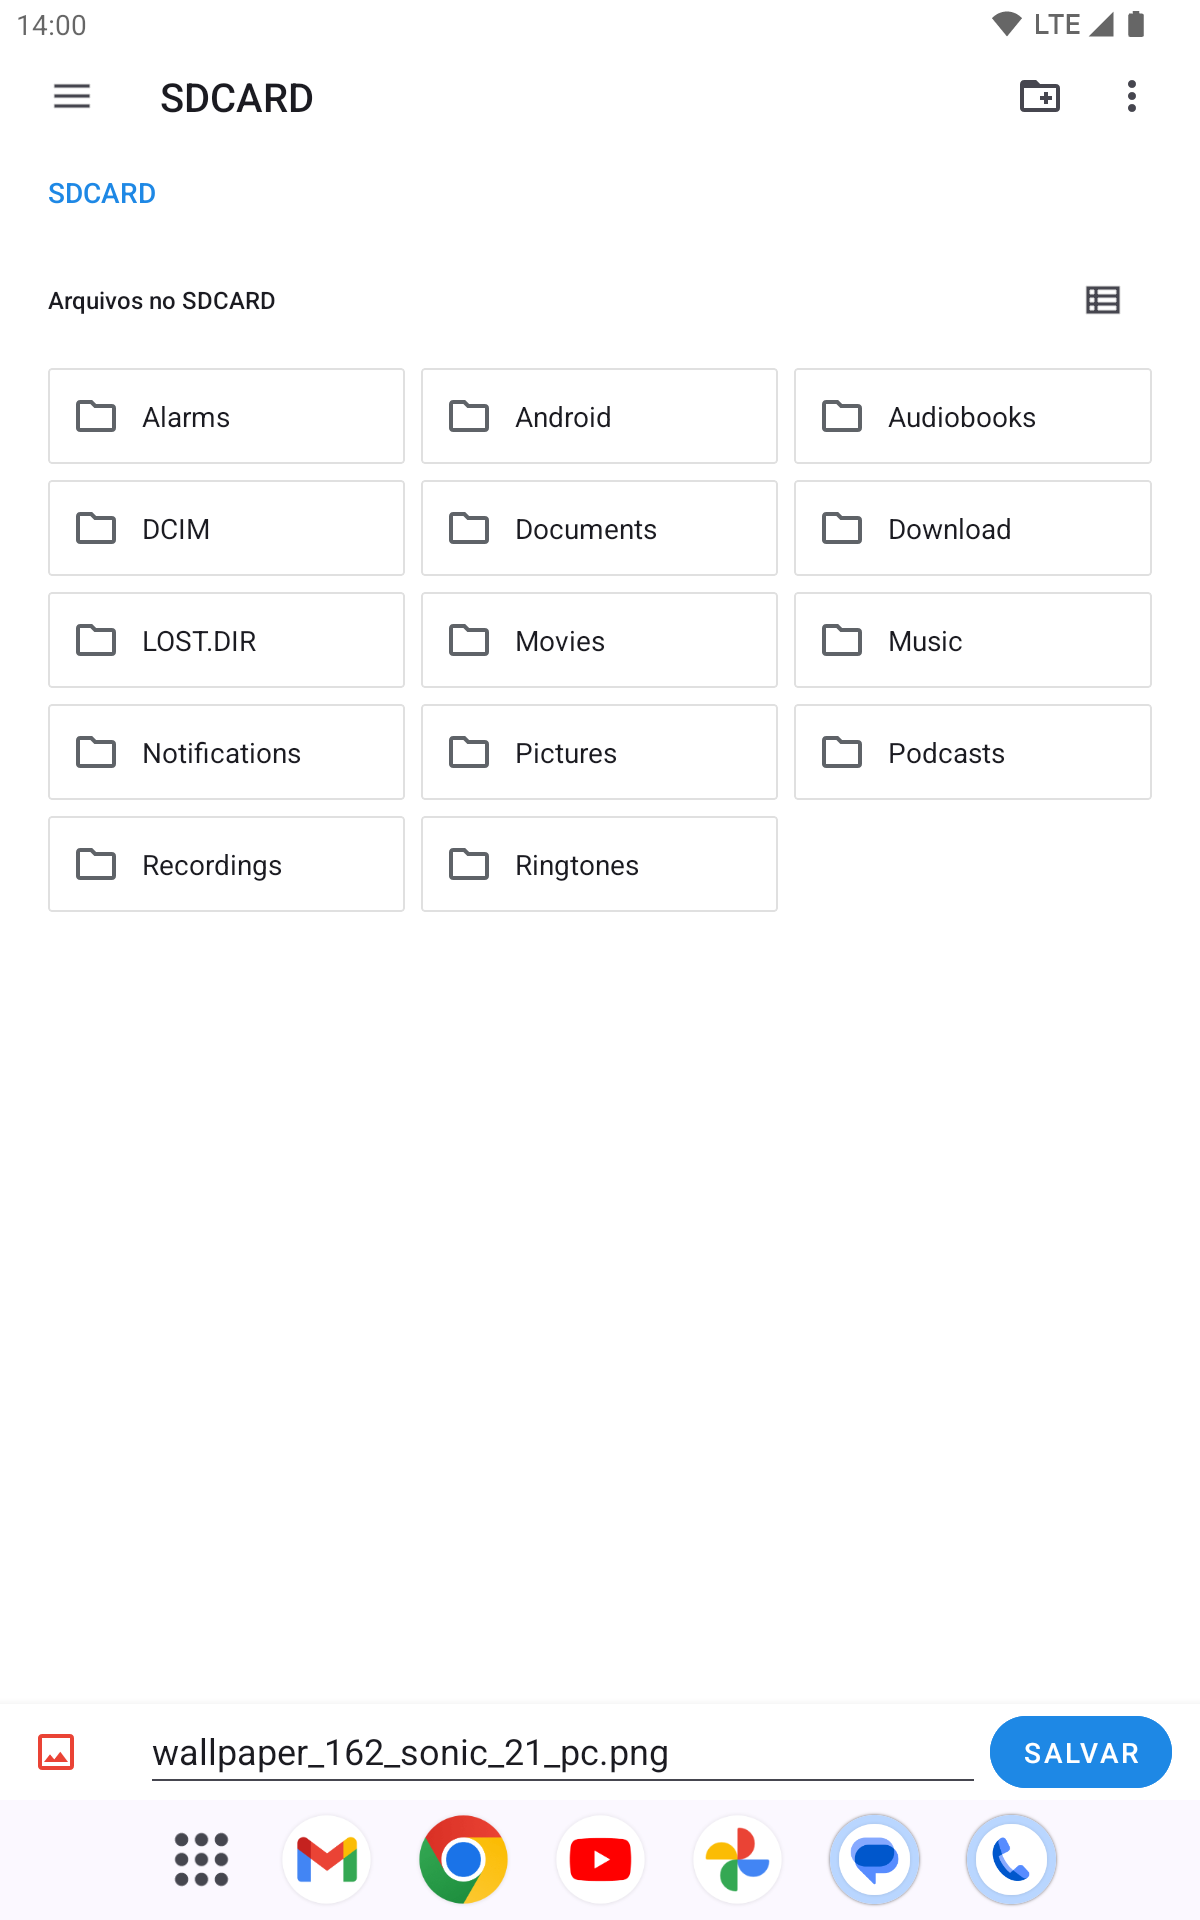Image resolution: width=1200 pixels, height=1920 pixels.
Task: Click the SDCARD breadcrumb path
Action: point(102,193)
